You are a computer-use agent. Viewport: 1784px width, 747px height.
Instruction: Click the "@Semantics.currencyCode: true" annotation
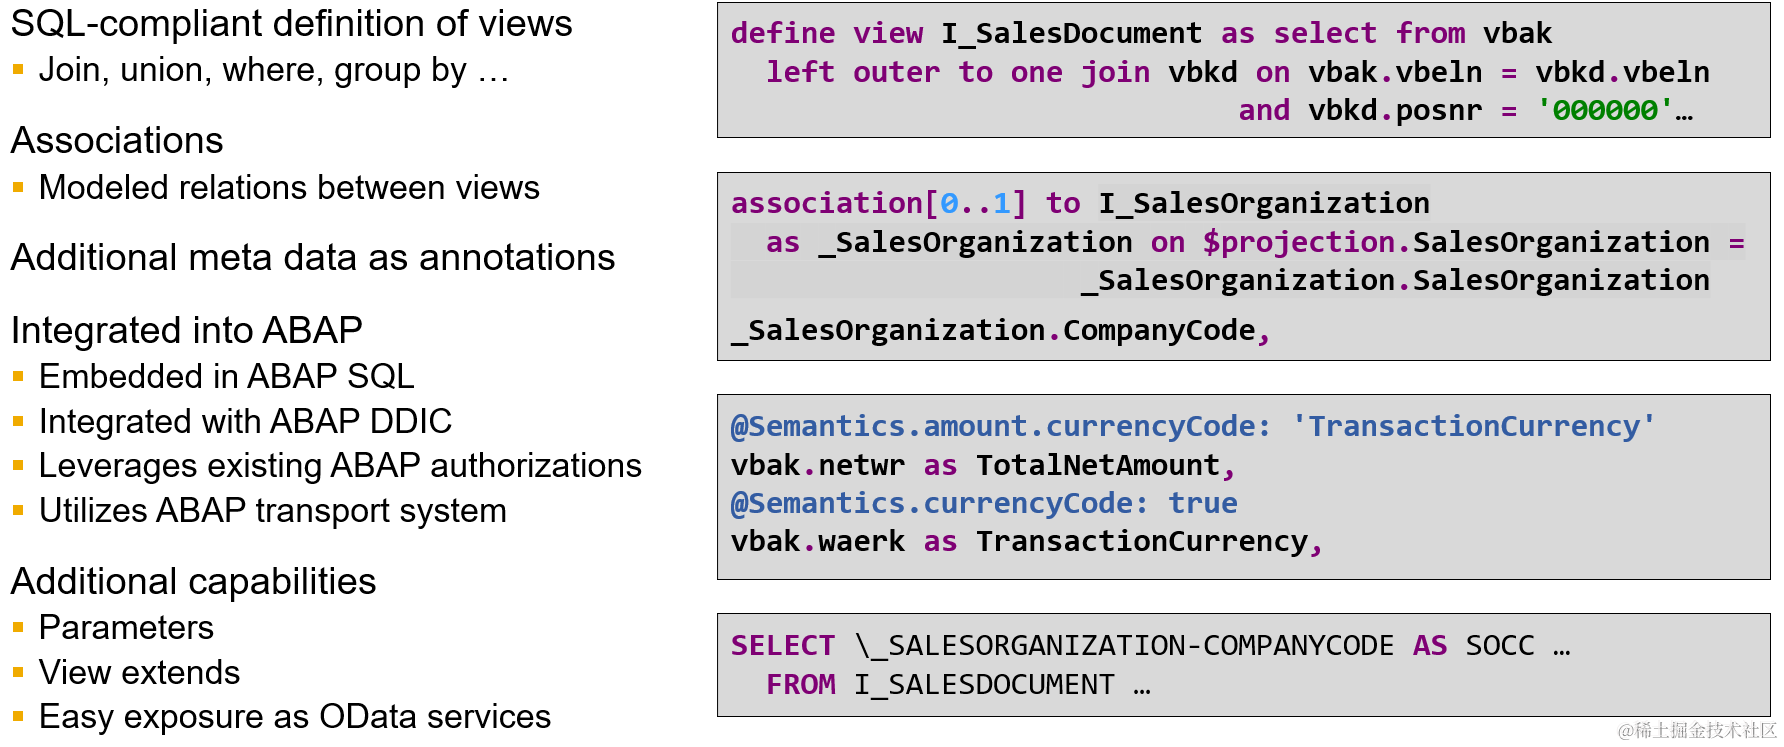[984, 503]
